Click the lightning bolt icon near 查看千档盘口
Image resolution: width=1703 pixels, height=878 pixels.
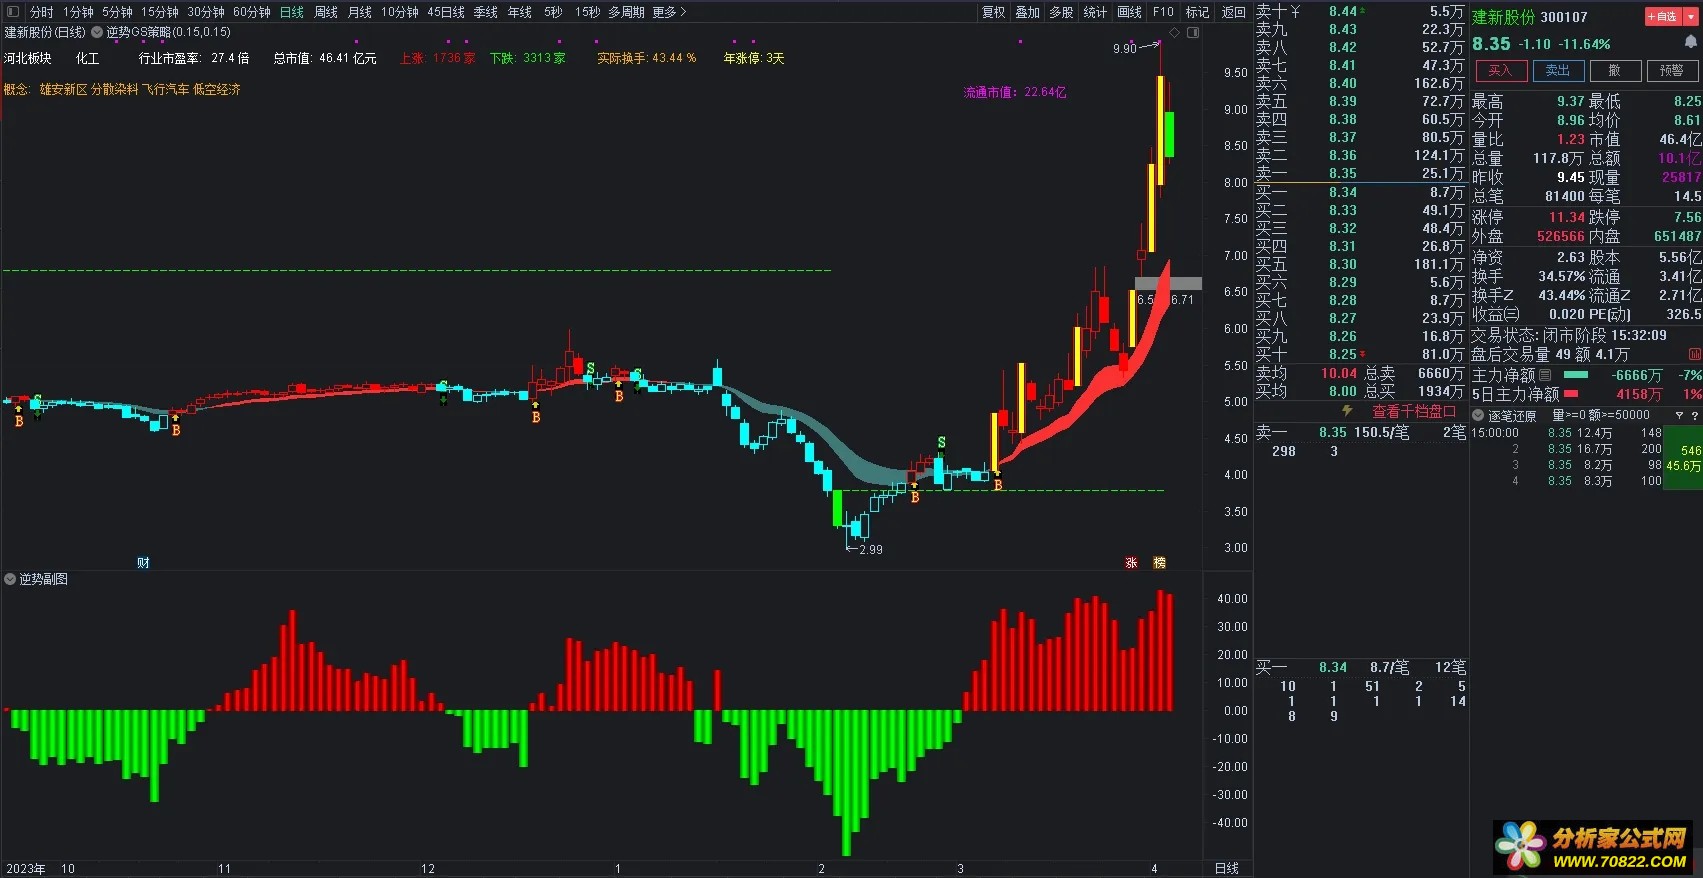1347,411
